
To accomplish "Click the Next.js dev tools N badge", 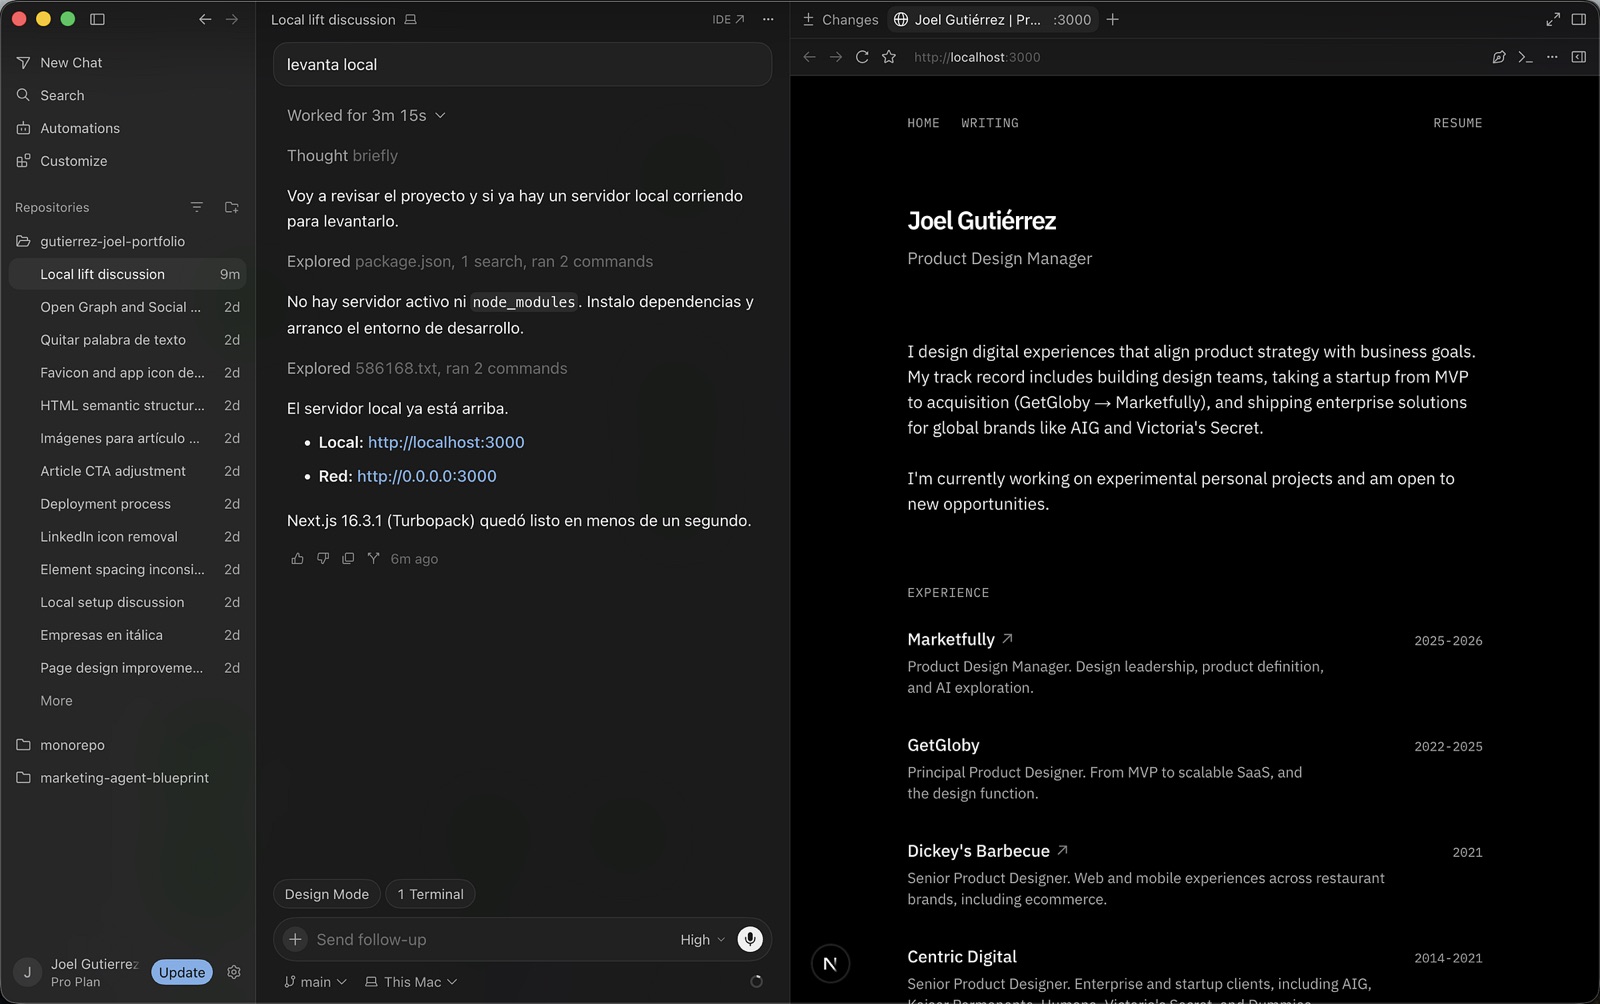I will click(x=830, y=964).
